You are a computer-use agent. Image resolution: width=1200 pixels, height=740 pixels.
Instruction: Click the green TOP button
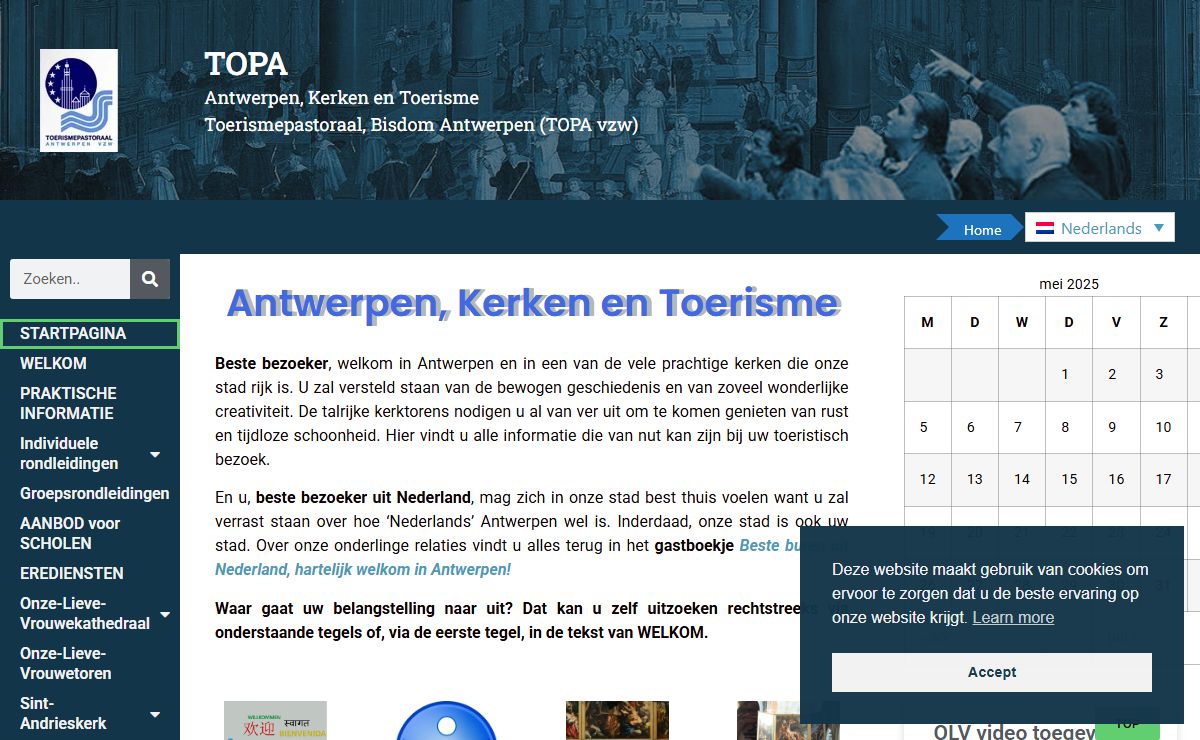[1127, 724]
